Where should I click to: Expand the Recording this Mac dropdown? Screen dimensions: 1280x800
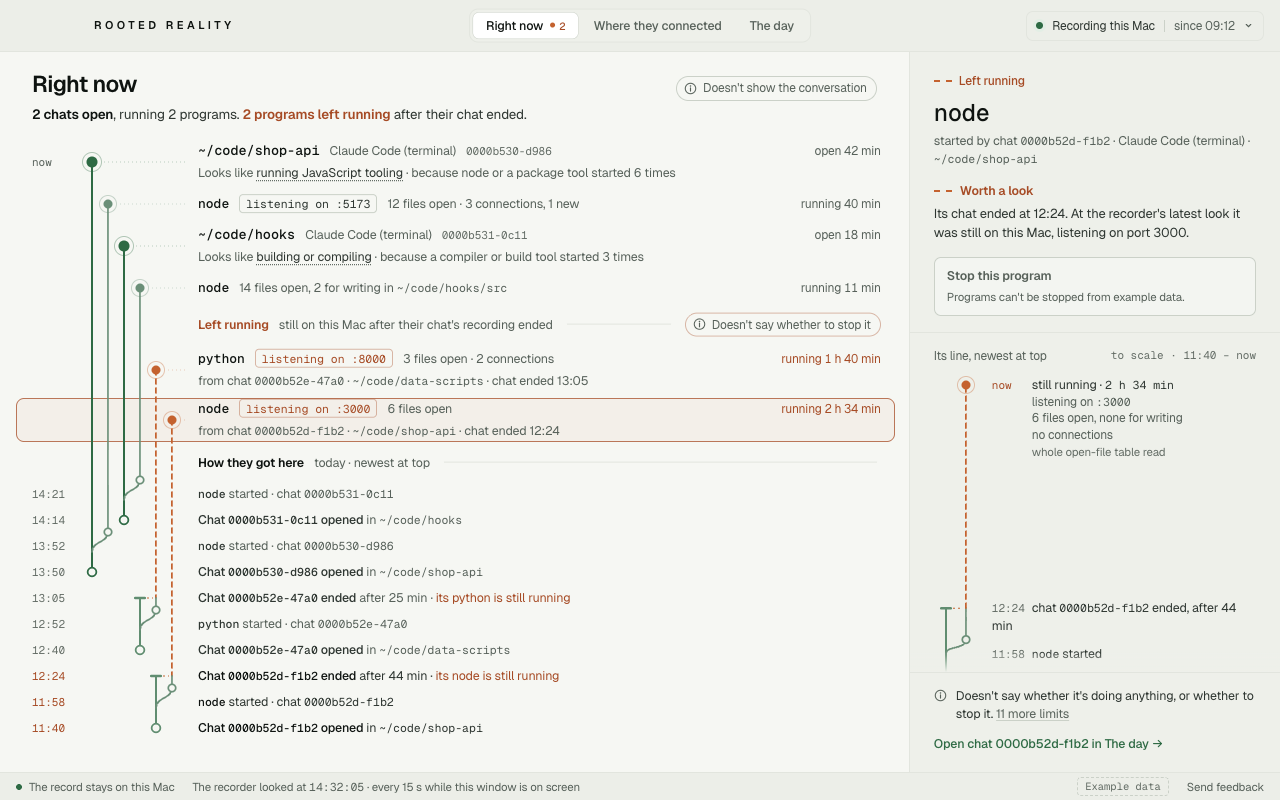coord(1143,26)
